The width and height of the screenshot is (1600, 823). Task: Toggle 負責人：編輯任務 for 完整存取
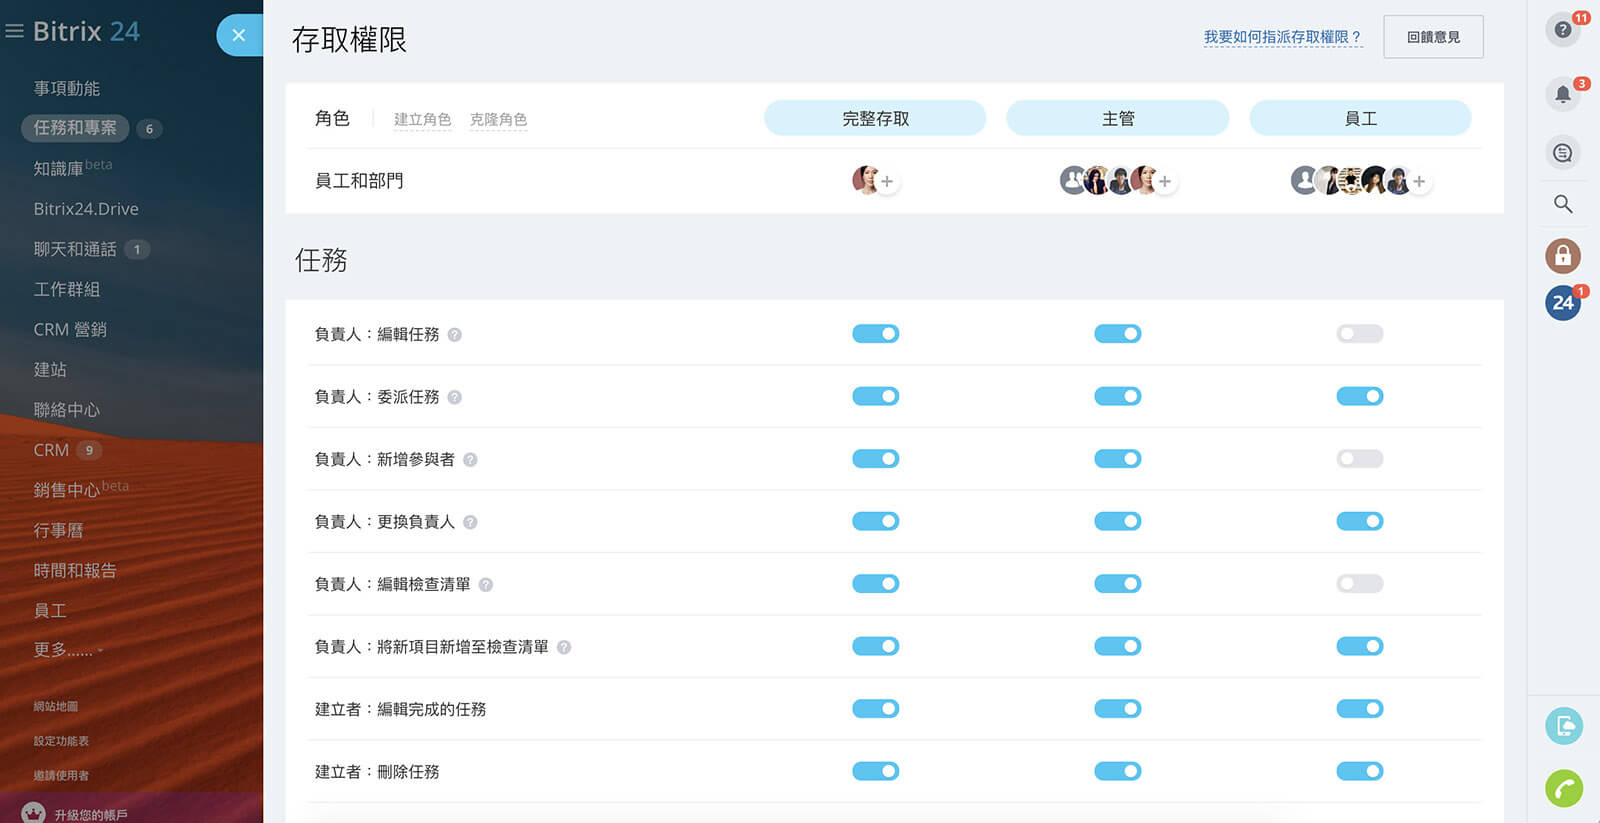(x=876, y=334)
